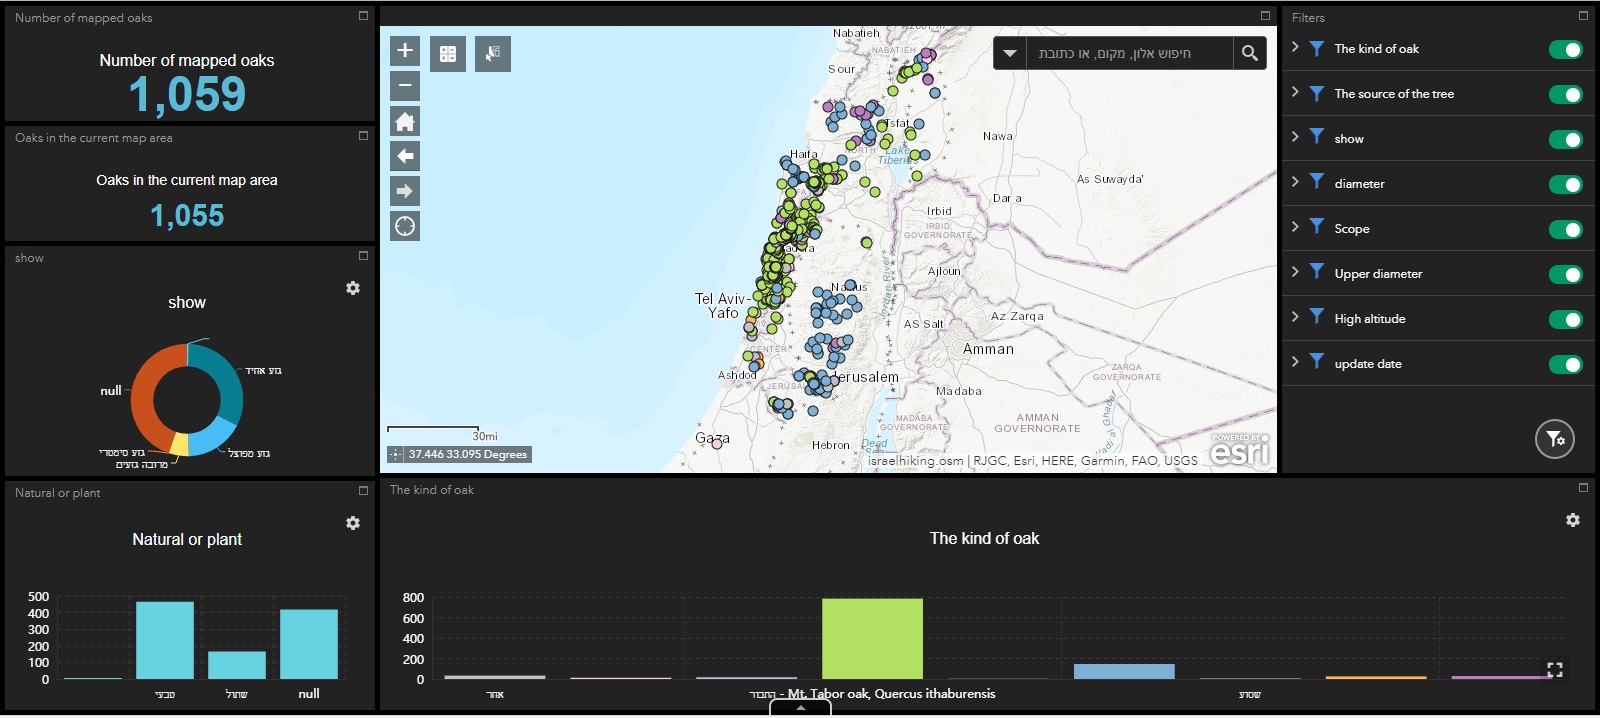Zoom out on the map
This screenshot has width=1600, height=718.
404,86
